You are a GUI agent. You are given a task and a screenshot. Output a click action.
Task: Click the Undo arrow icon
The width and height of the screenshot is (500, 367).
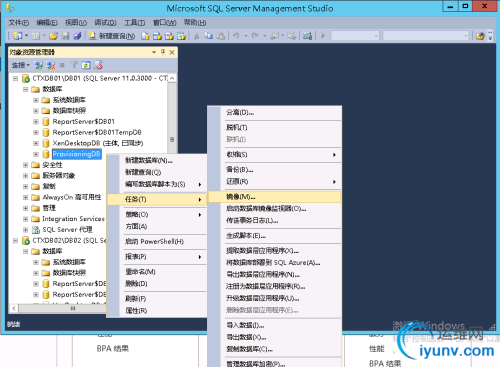pyautogui.click(x=236, y=36)
